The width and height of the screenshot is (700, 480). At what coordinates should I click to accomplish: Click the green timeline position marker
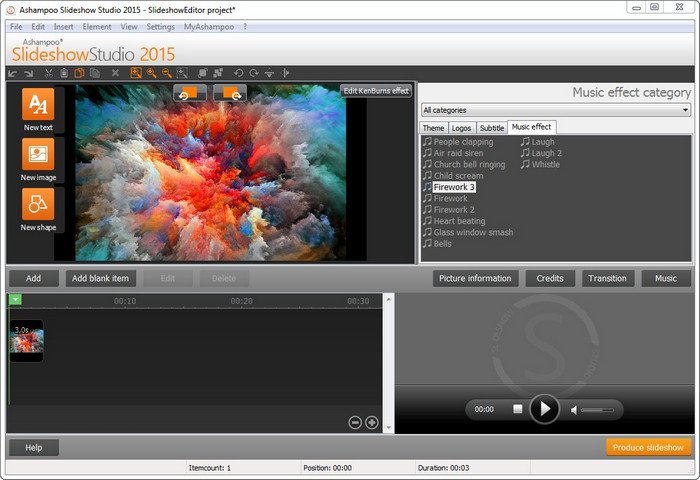click(15, 300)
